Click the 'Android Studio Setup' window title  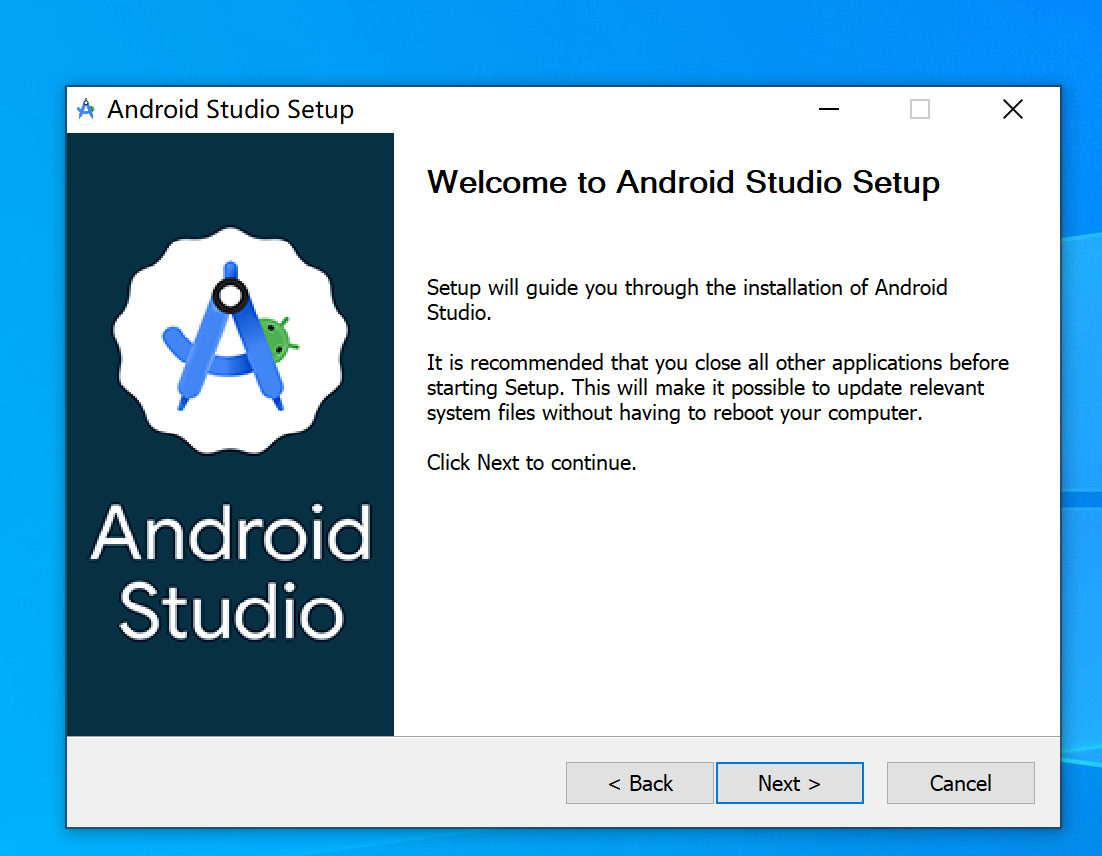(231, 110)
